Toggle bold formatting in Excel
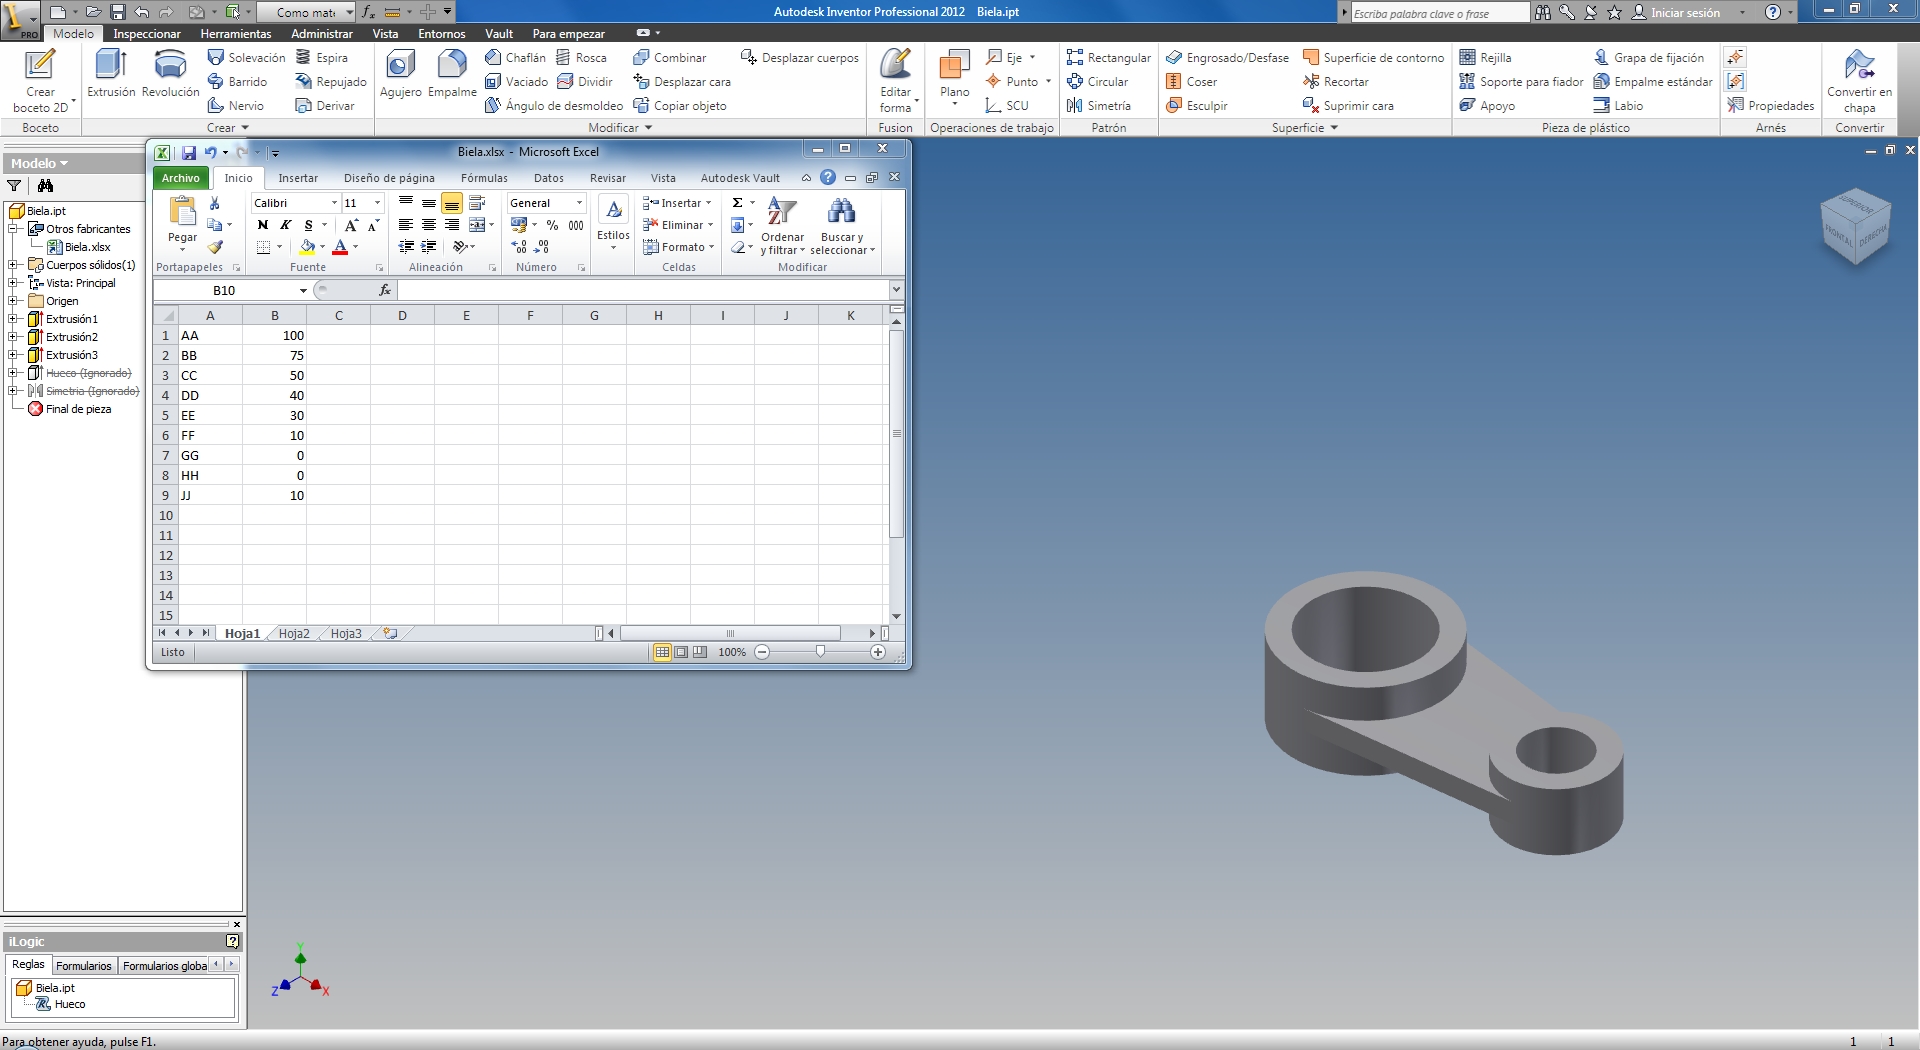The height and width of the screenshot is (1050, 1920). tap(263, 225)
